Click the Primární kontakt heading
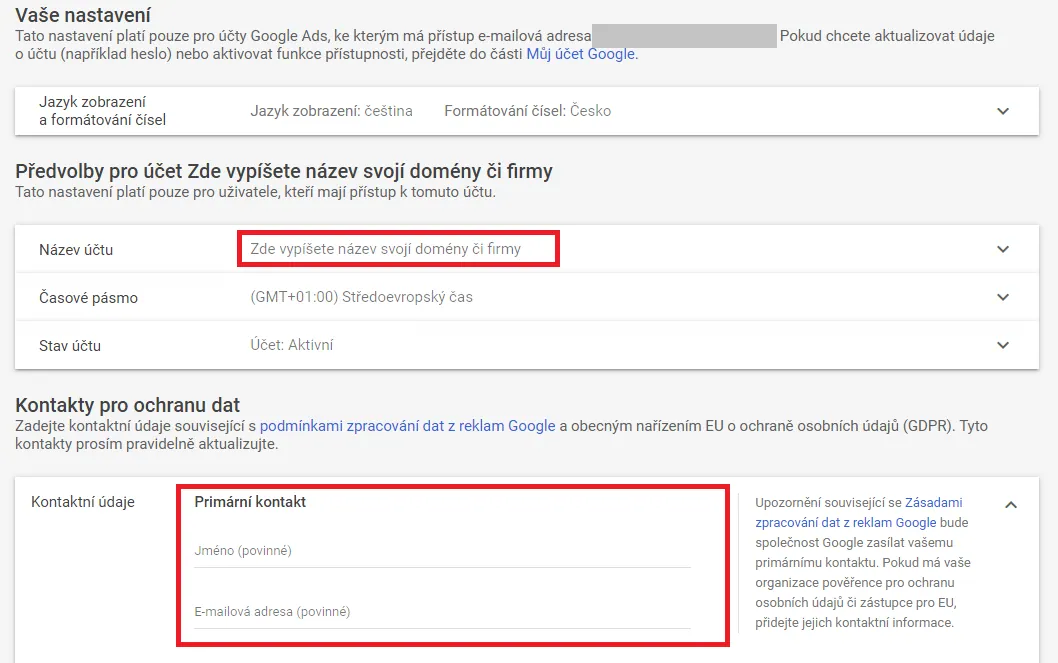 250,502
